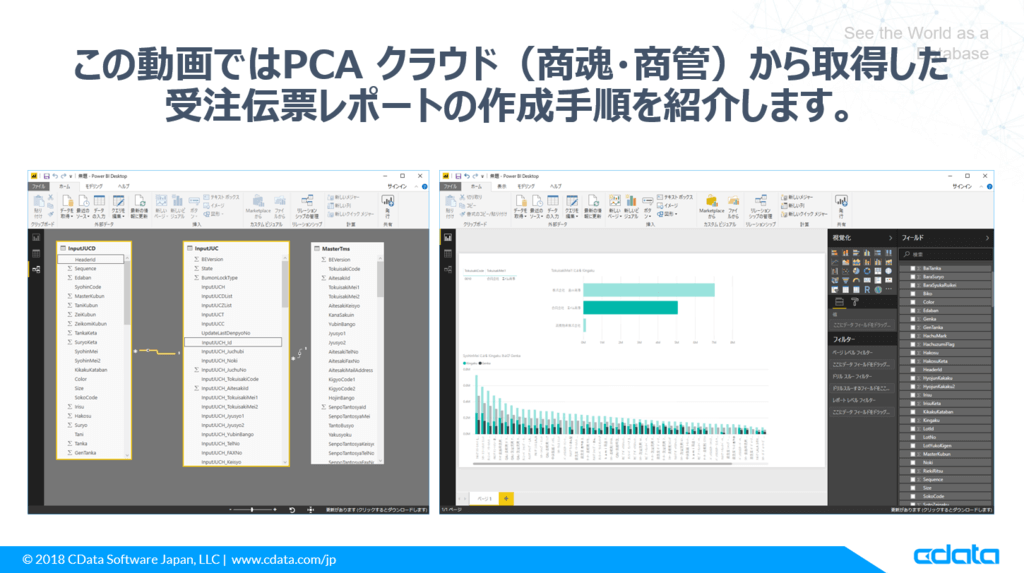1024x573 pixels.
Task: Open the 図形 dropdown in right window ribbon
Action: [x=669, y=214]
